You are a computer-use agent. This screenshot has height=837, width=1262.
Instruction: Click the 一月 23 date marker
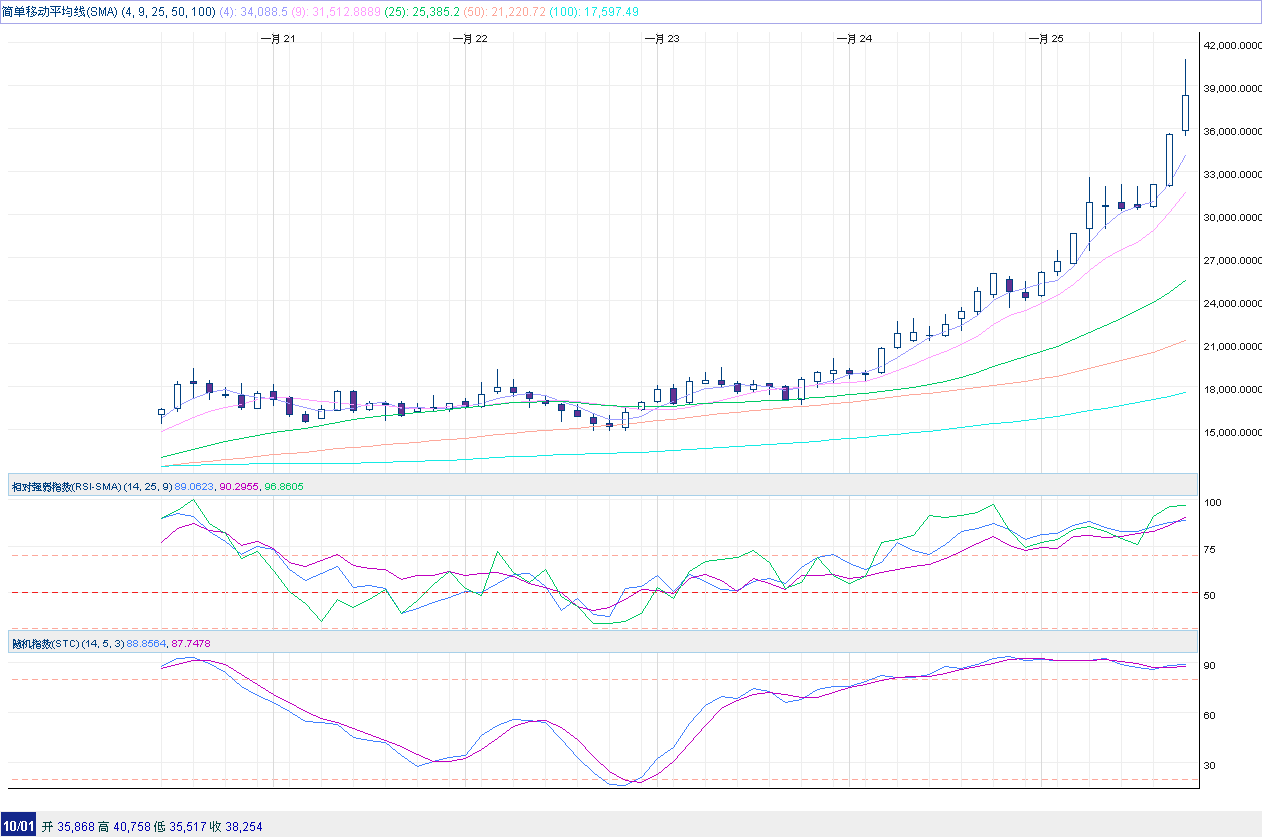click(661, 39)
